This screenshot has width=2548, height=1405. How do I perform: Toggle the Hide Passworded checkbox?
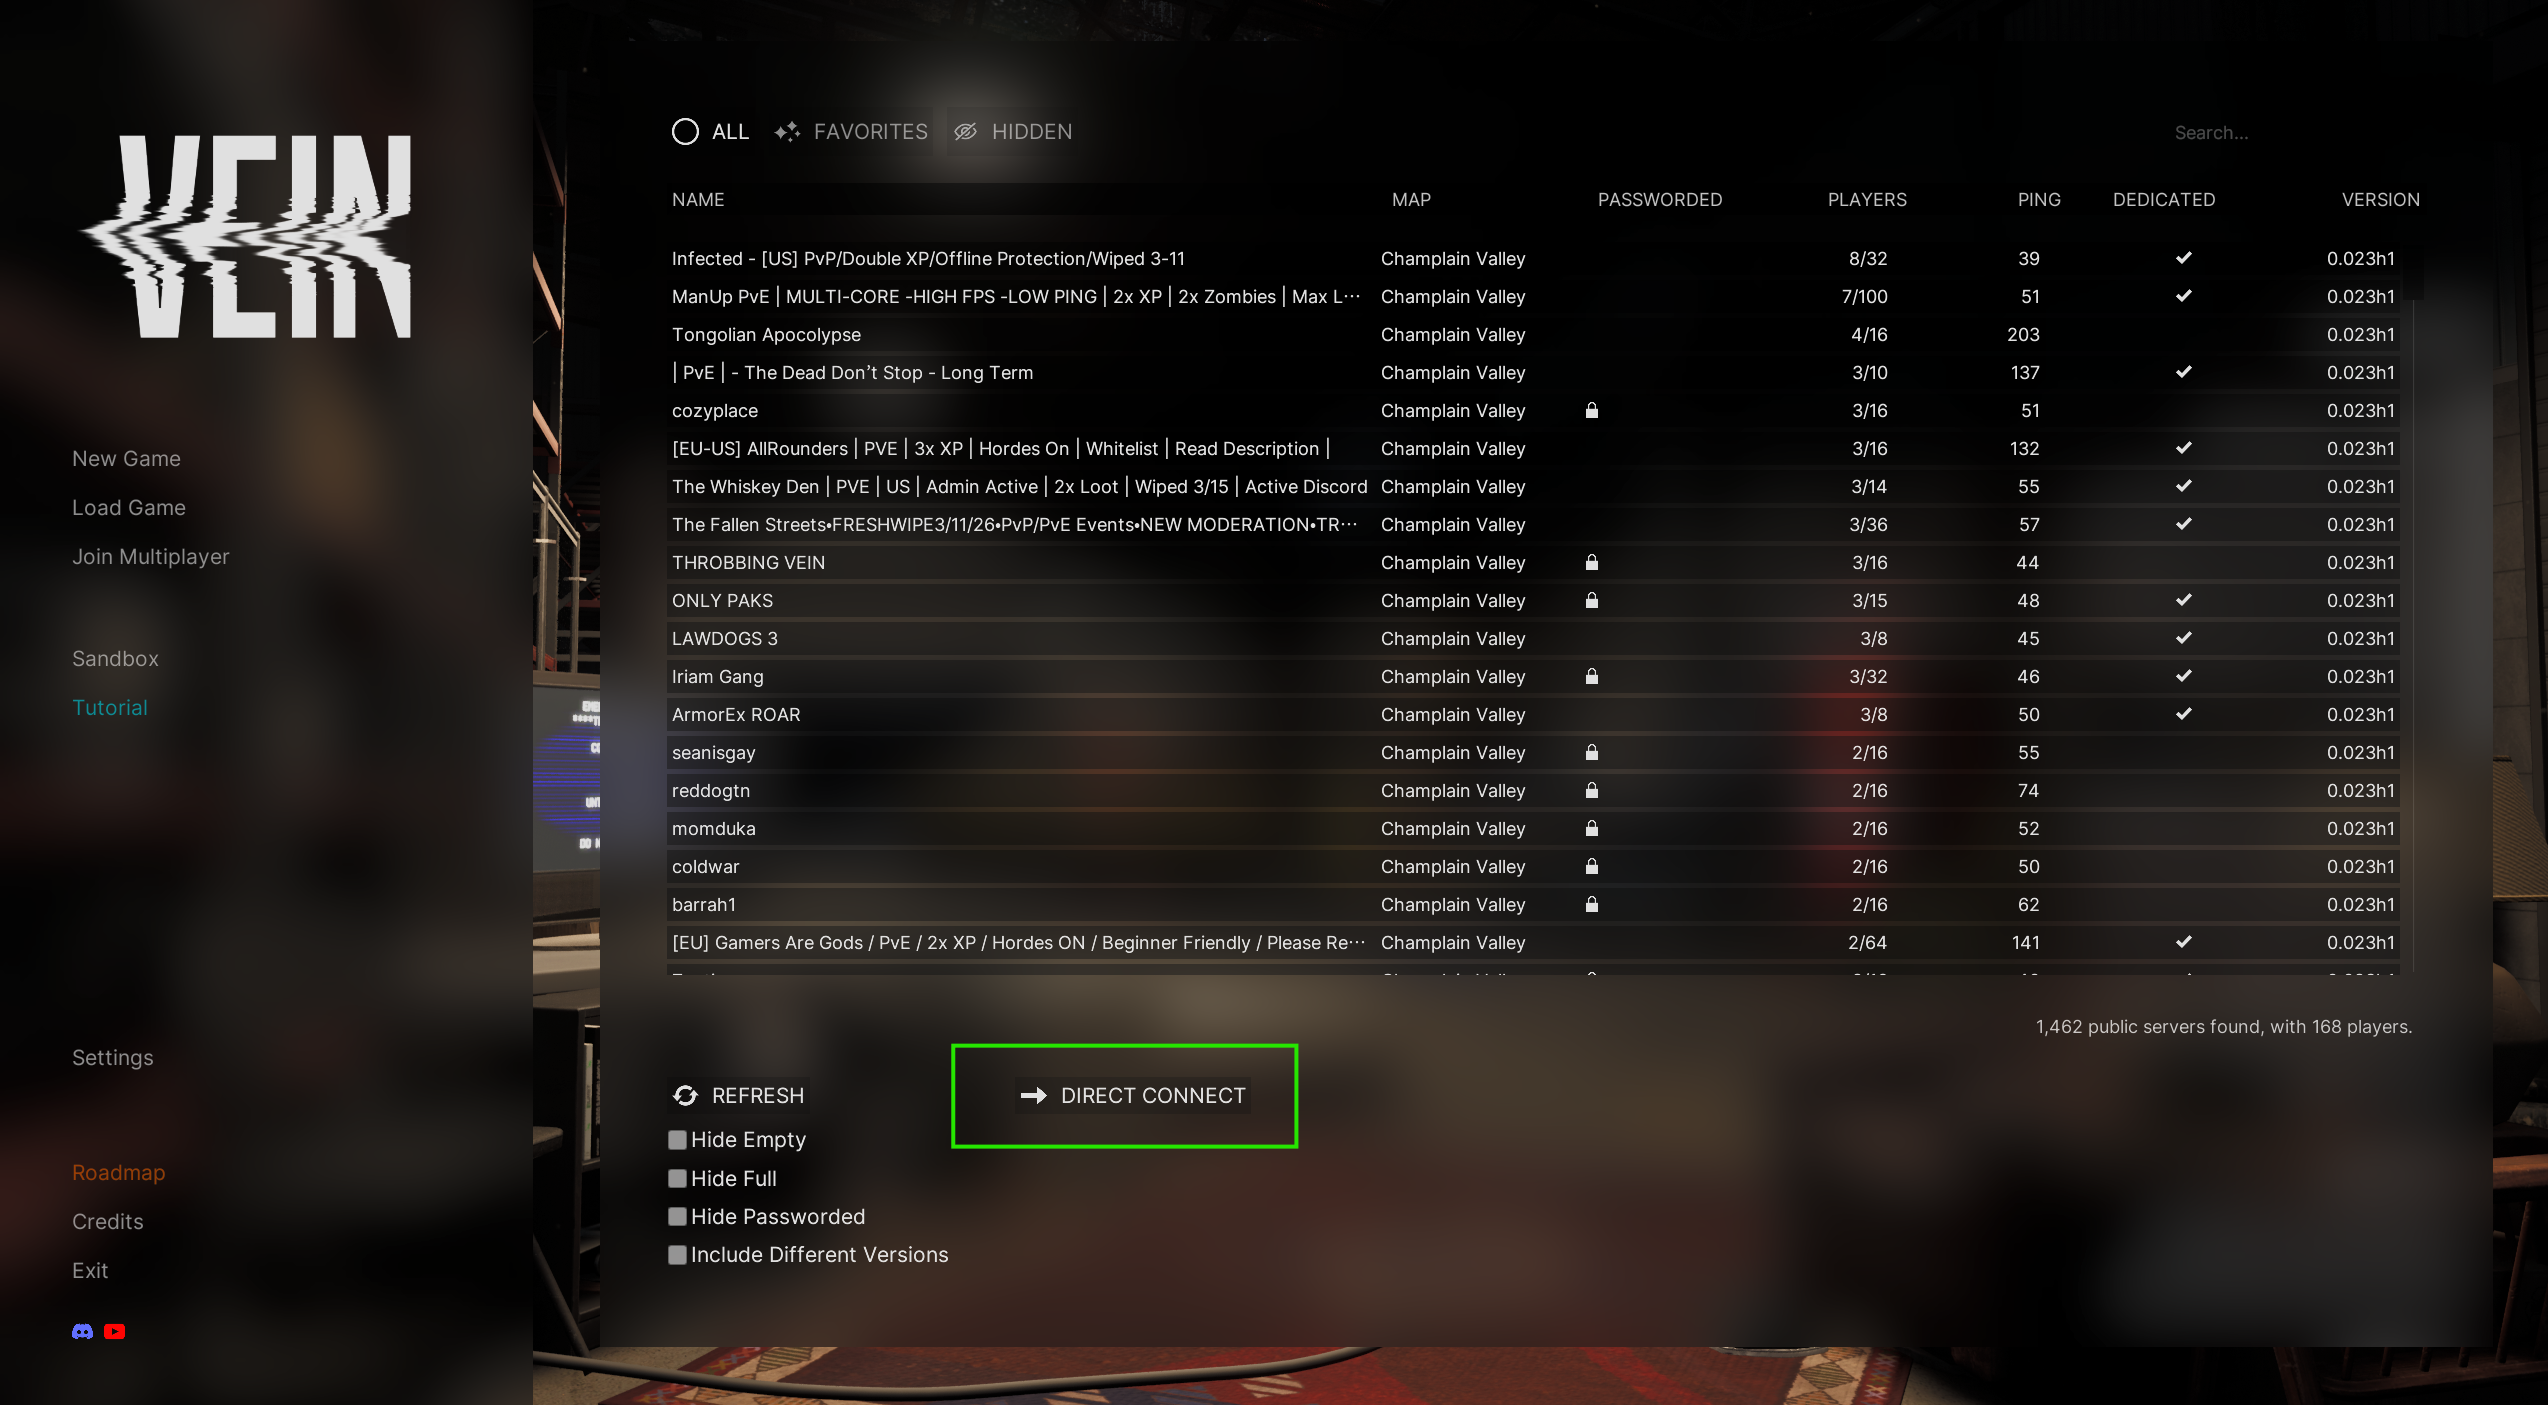coord(678,1217)
